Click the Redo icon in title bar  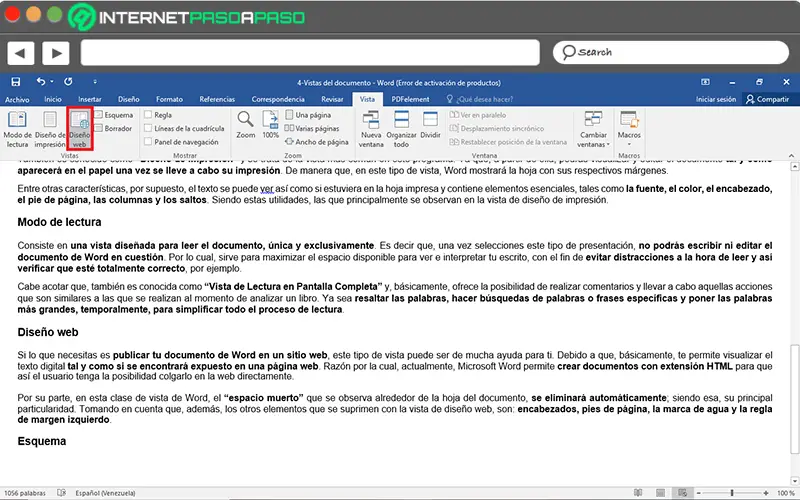click(x=68, y=82)
